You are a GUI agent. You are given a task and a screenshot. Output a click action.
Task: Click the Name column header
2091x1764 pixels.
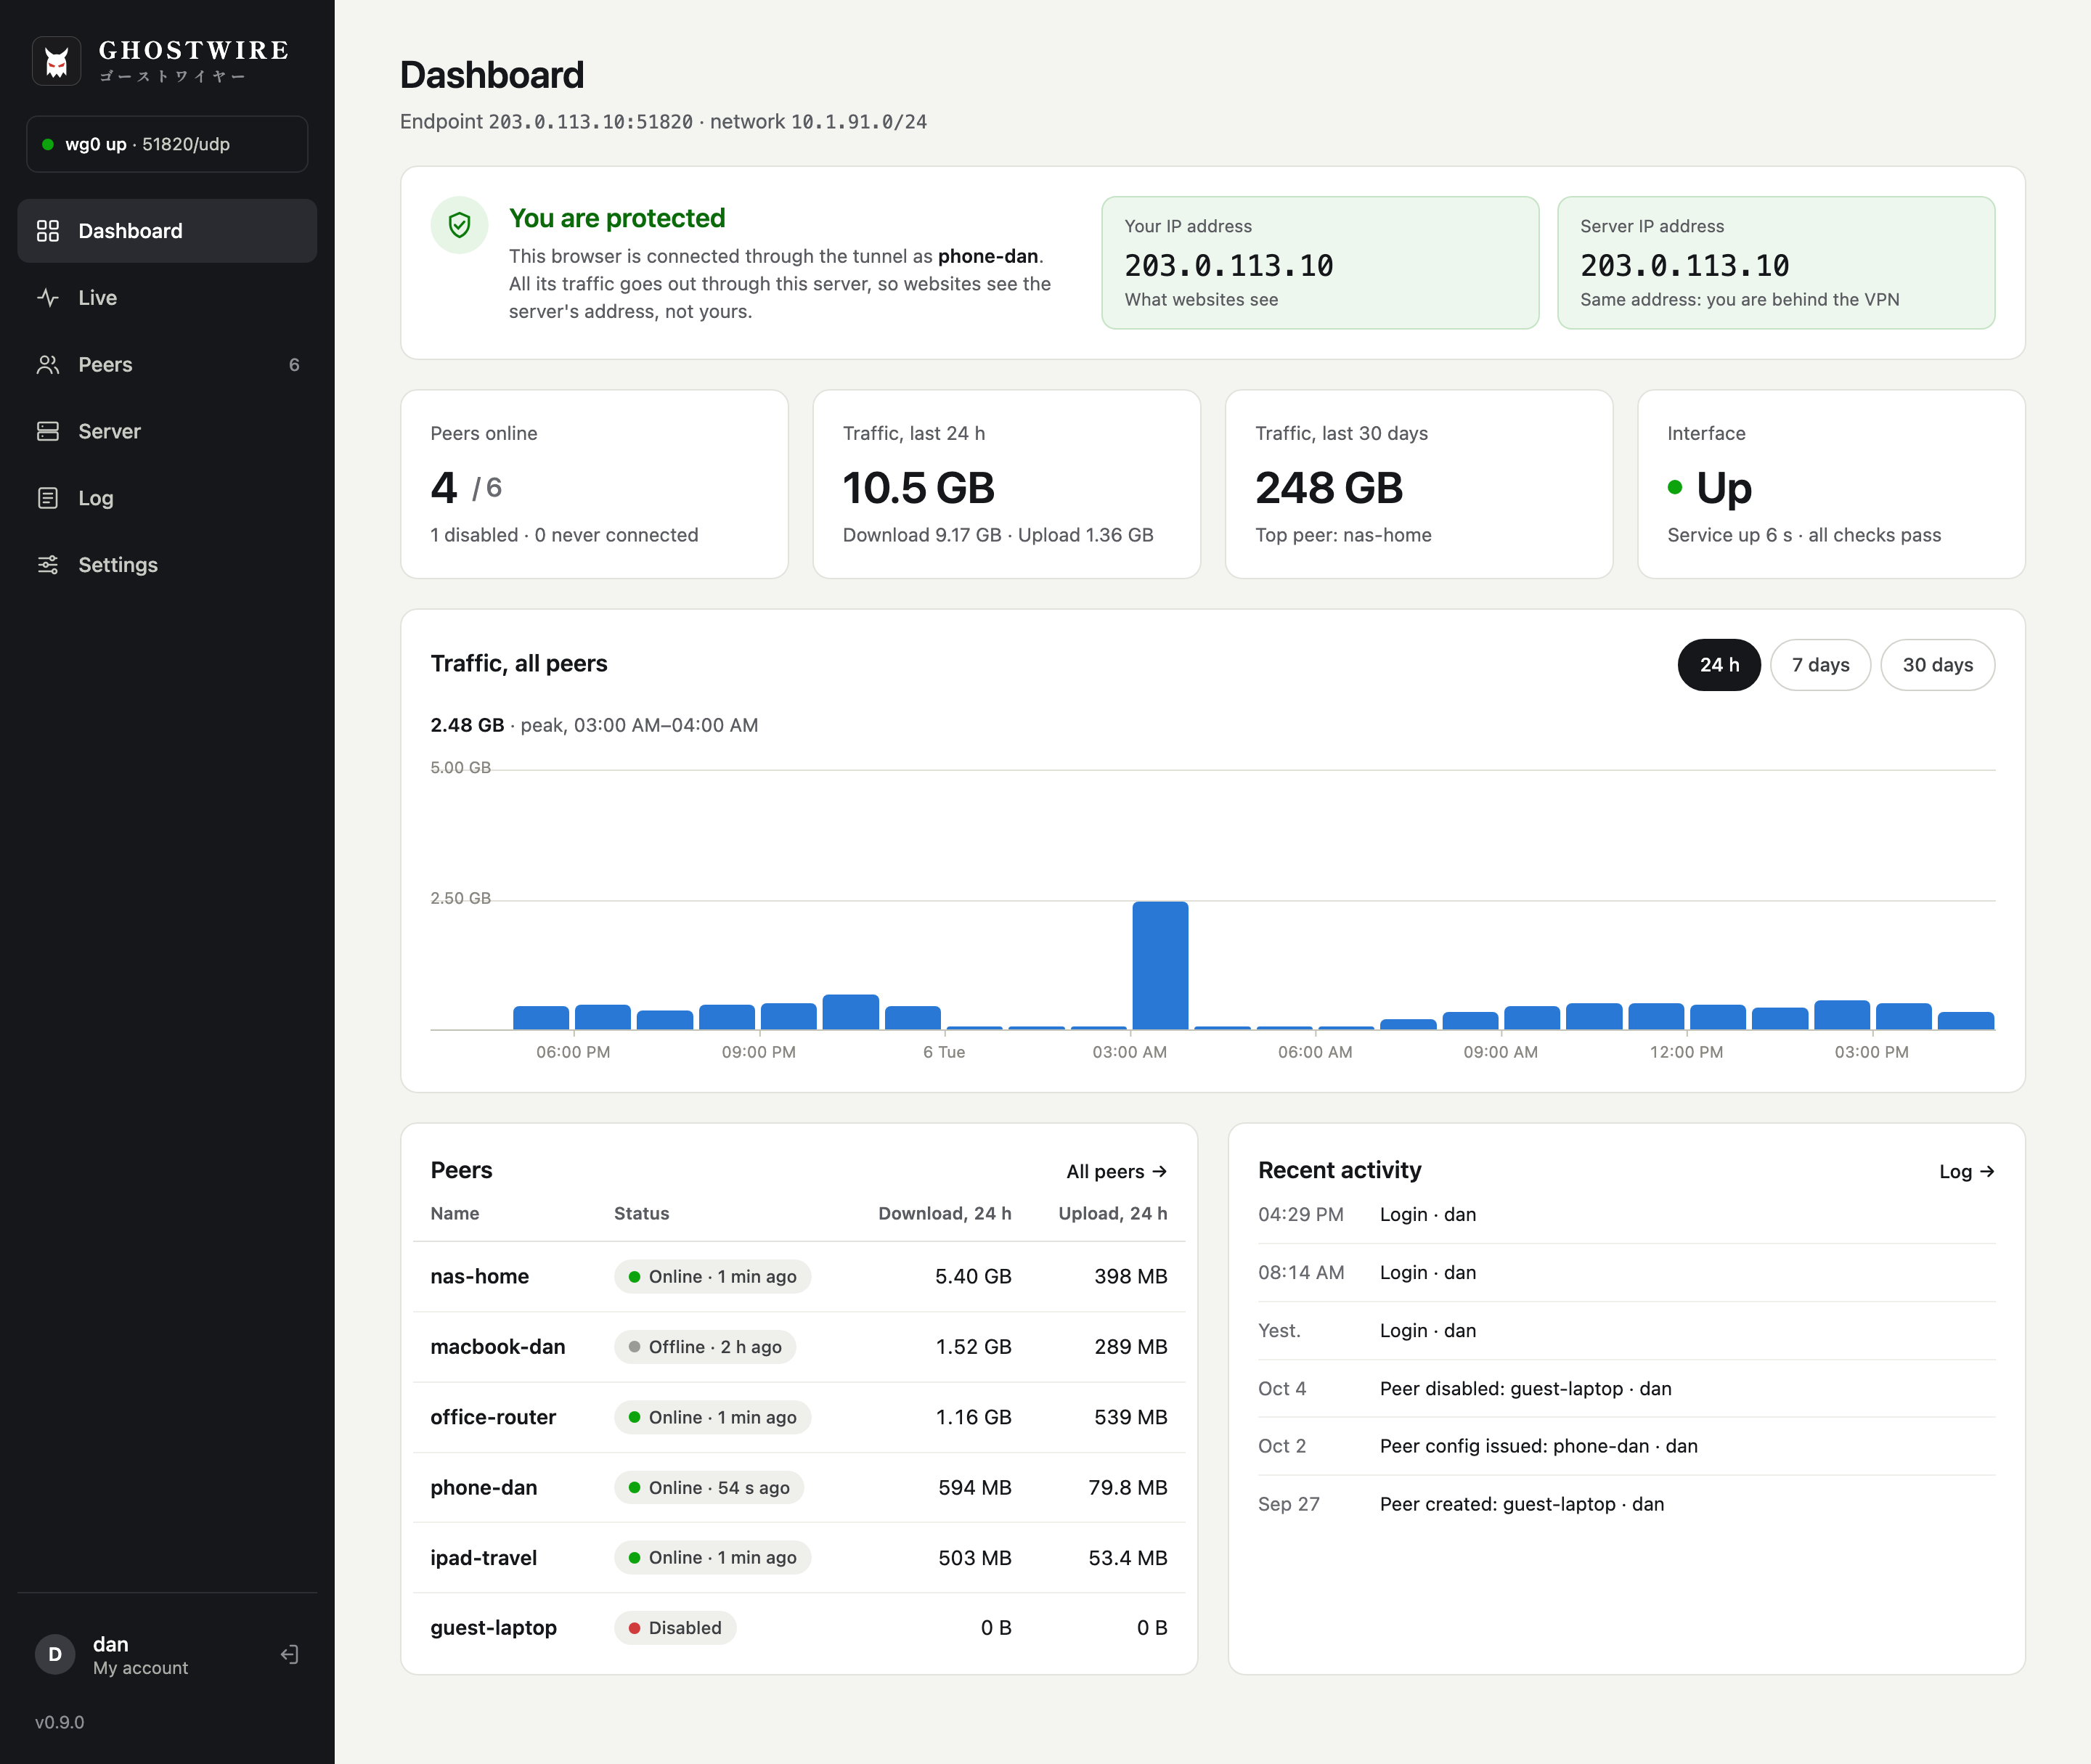(x=455, y=1213)
